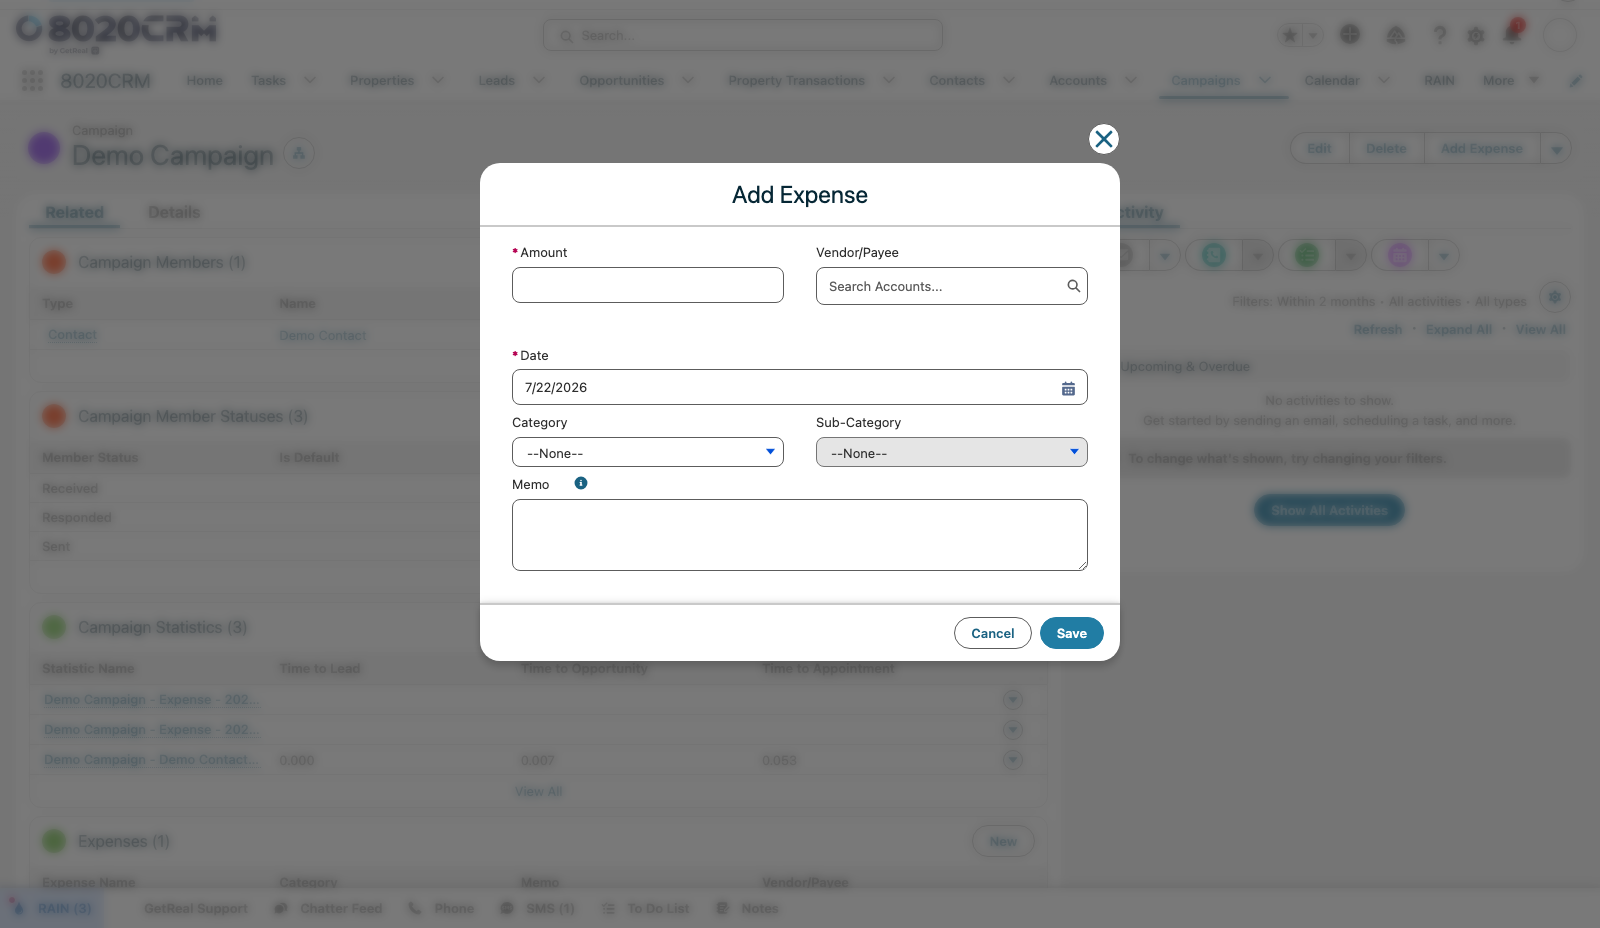This screenshot has width=1600, height=928.
Task: Open the Help question mark icon
Action: tap(1440, 35)
